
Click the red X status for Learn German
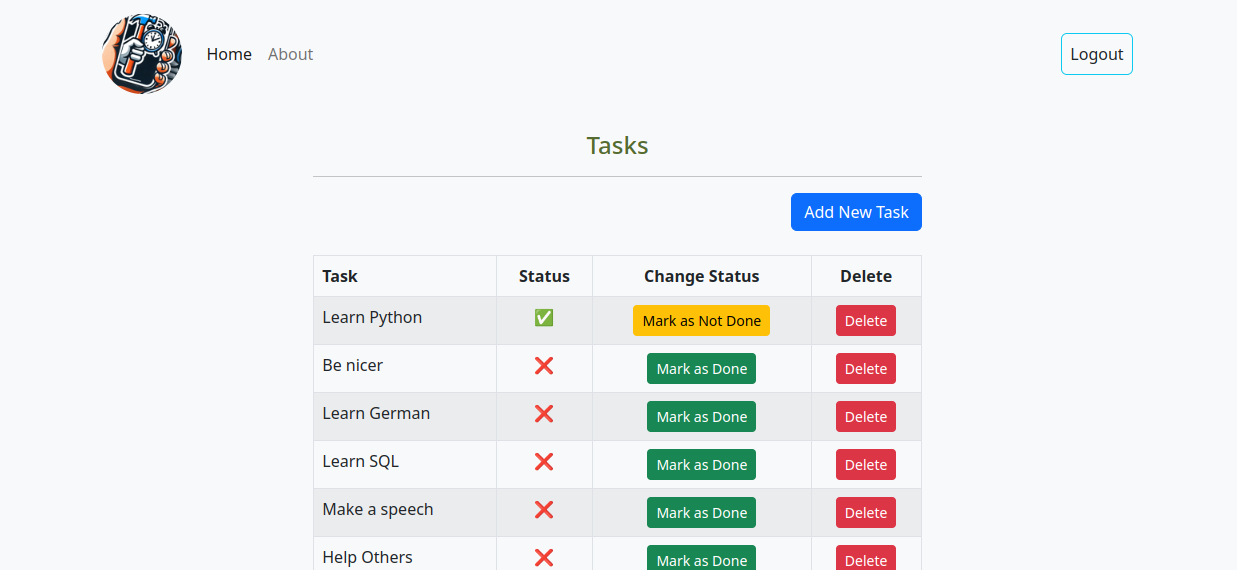[x=544, y=414]
